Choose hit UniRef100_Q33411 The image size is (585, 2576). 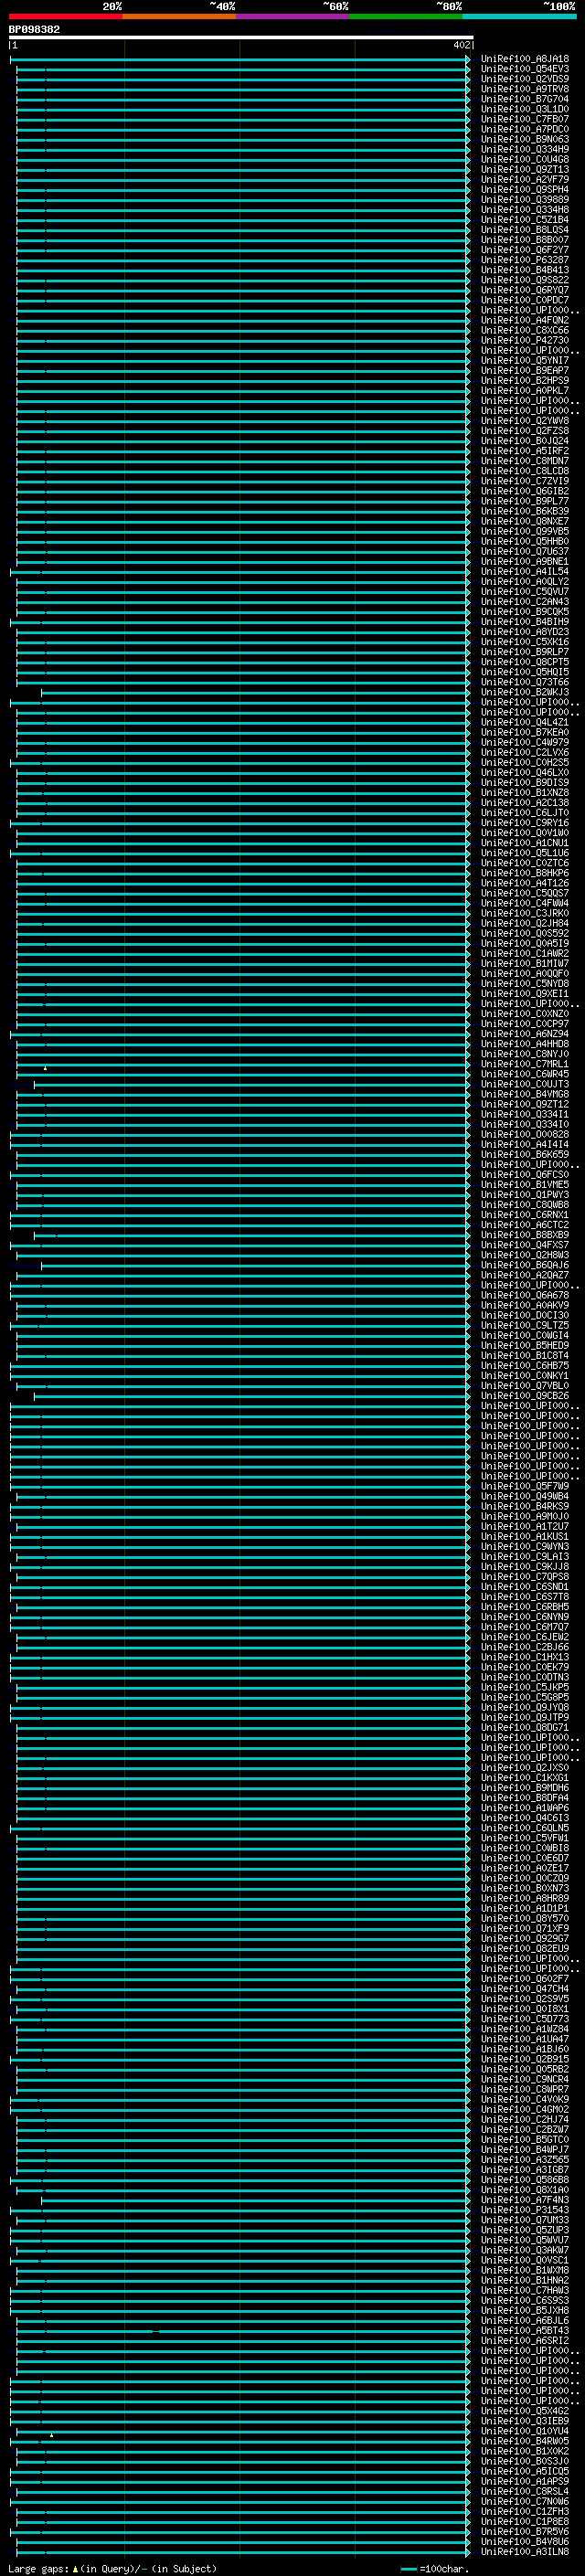(x=524, y=1114)
